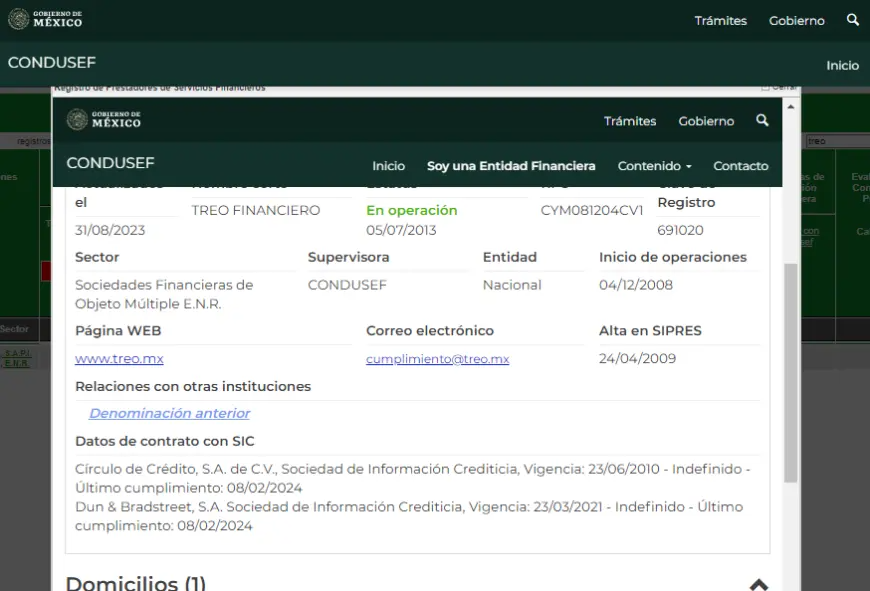
Task: Open the www.treo.mx website link
Action: coord(119,359)
